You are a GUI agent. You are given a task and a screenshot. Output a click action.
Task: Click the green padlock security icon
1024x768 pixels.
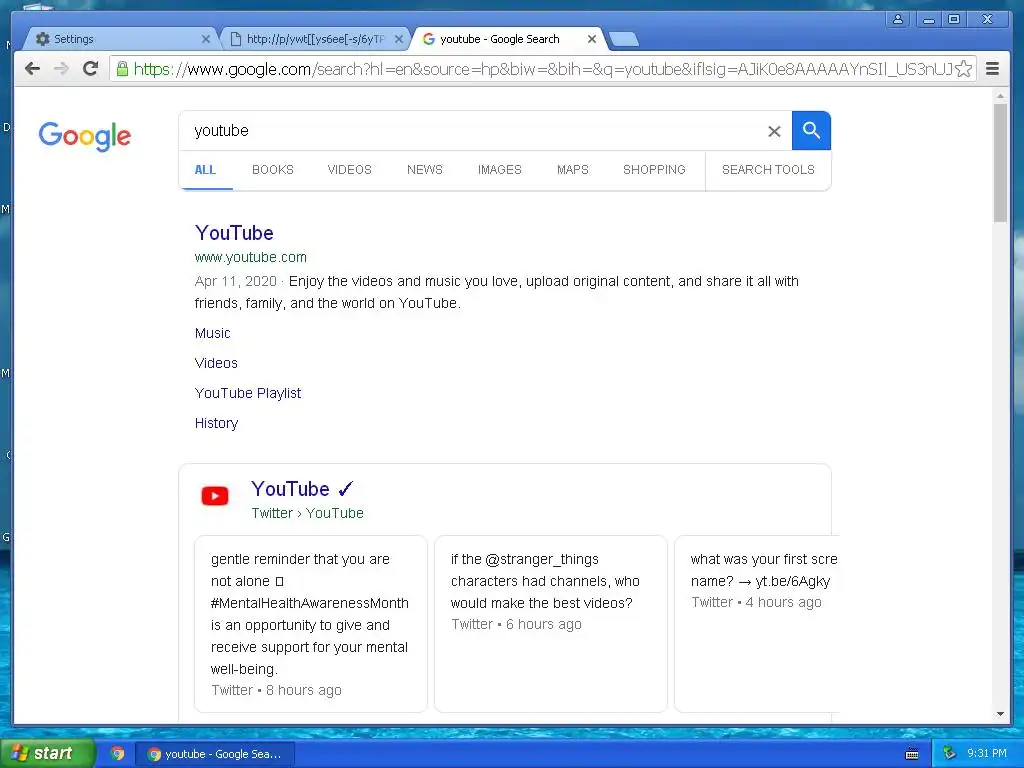coord(122,68)
